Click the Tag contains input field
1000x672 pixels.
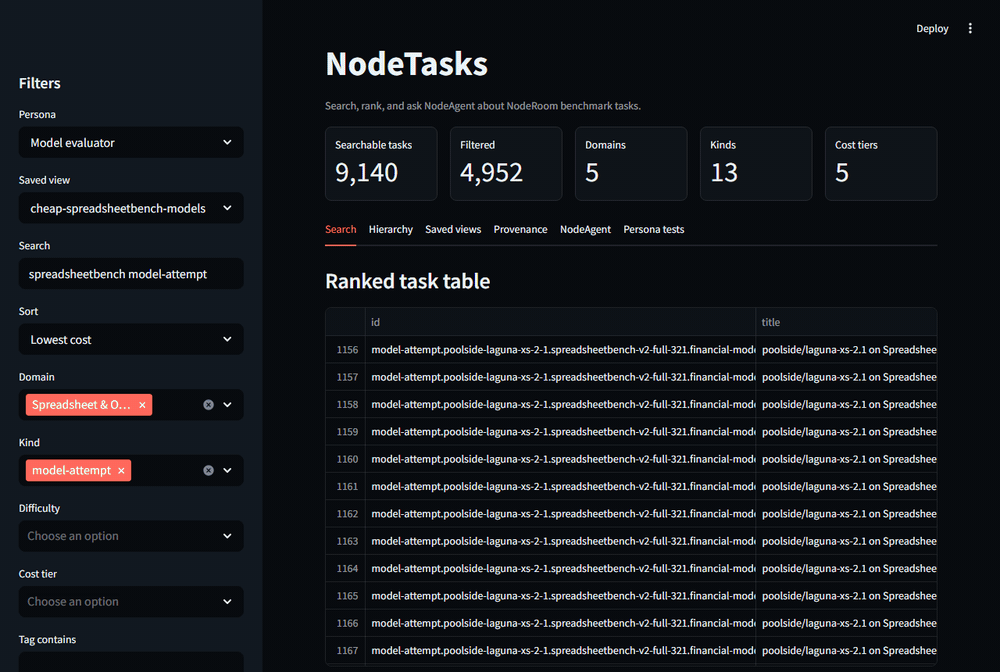(x=131, y=662)
